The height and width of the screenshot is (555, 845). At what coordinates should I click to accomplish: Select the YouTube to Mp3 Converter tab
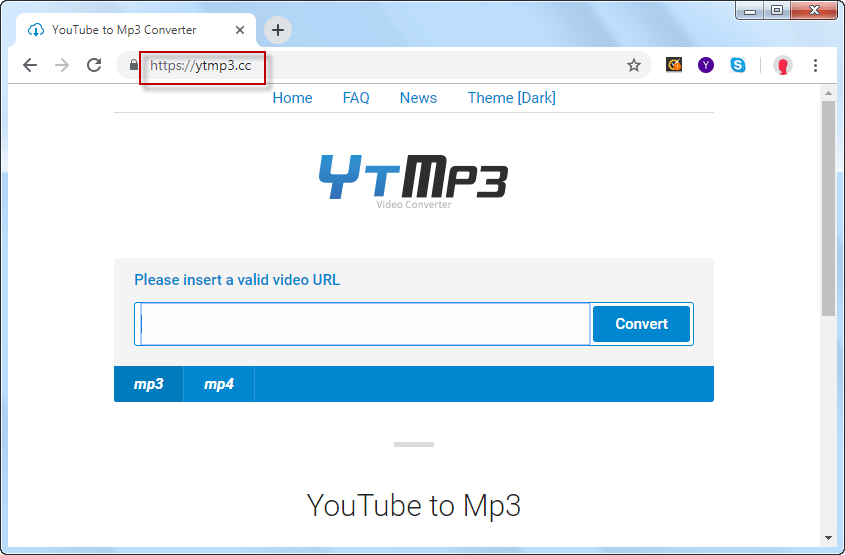point(136,30)
